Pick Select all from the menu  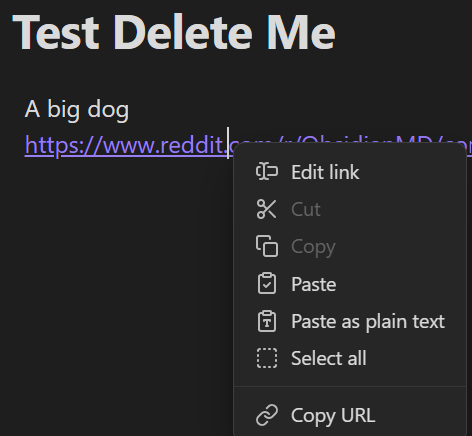[350, 358]
